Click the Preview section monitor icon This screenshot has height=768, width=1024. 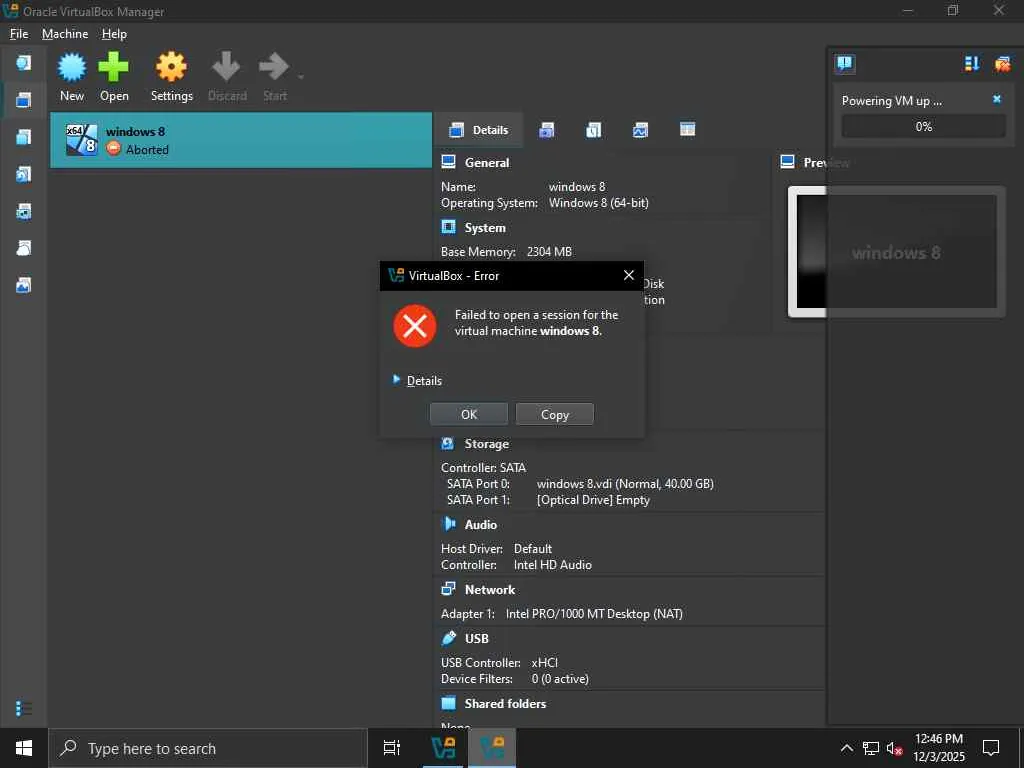tap(788, 162)
